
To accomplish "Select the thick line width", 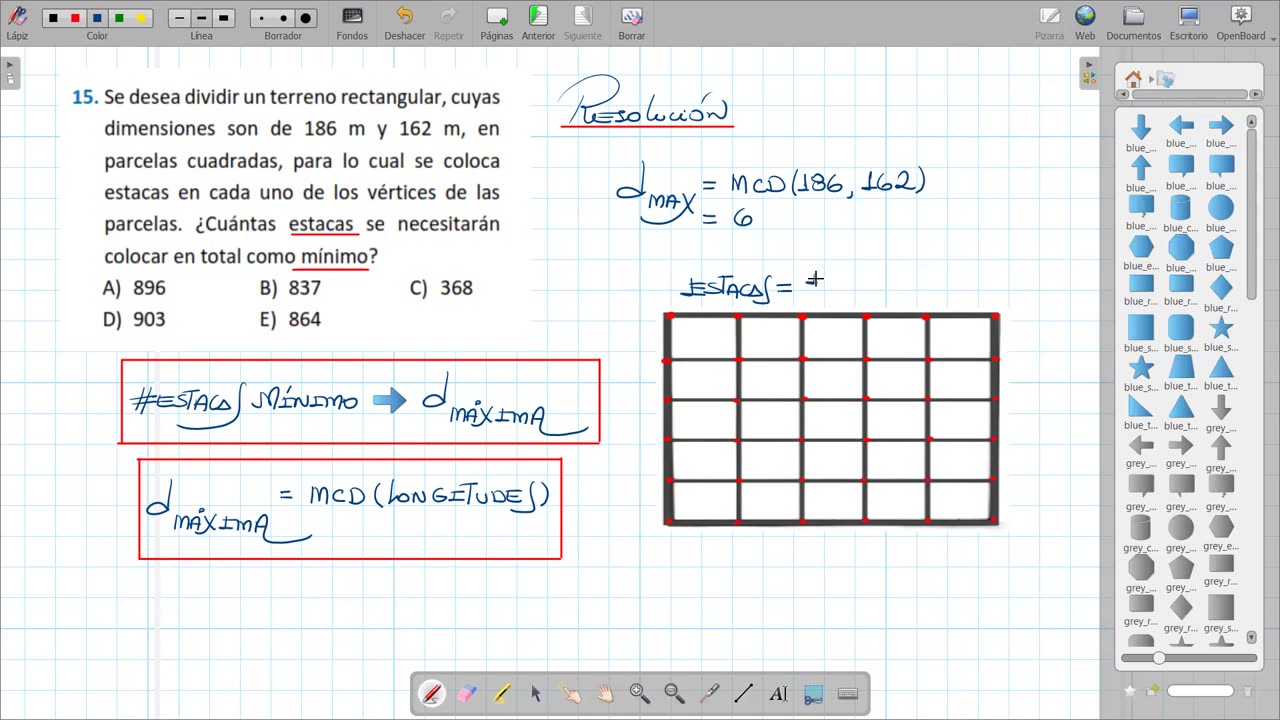I will [223, 18].
